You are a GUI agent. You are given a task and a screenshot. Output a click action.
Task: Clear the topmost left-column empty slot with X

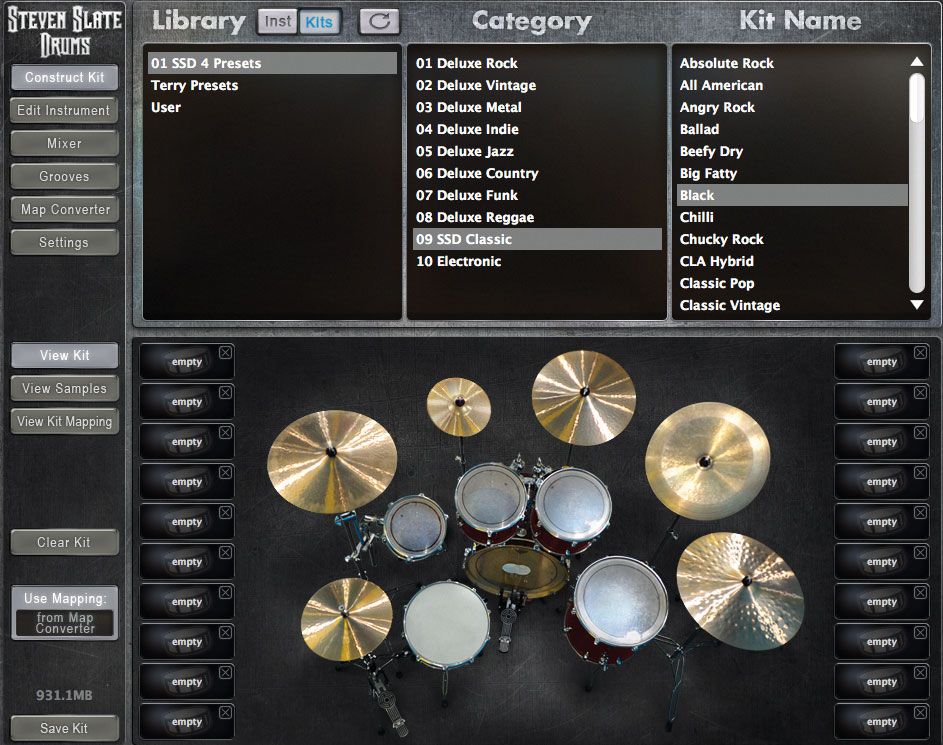point(225,352)
